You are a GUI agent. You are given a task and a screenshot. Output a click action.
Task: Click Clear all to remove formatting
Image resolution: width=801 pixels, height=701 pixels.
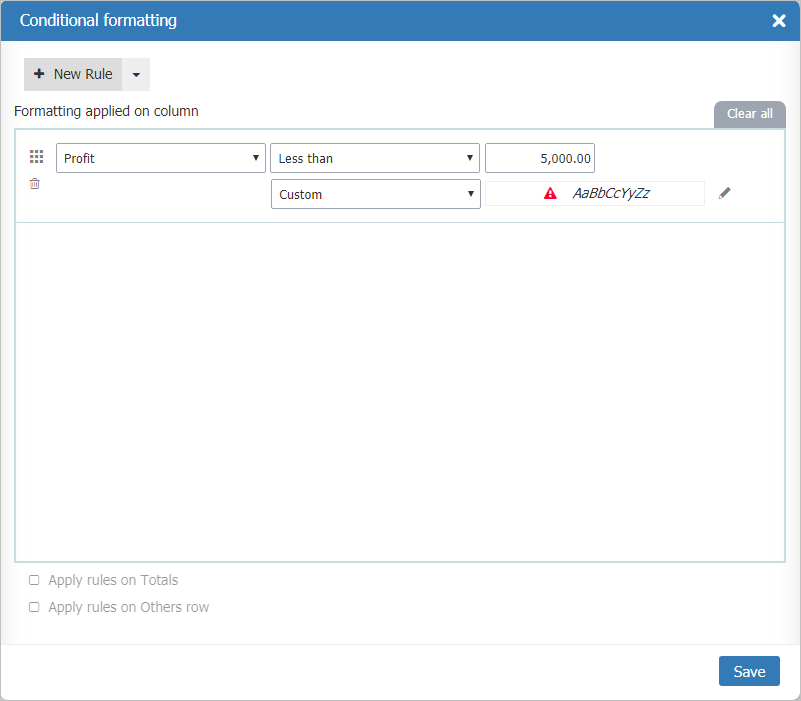click(748, 114)
